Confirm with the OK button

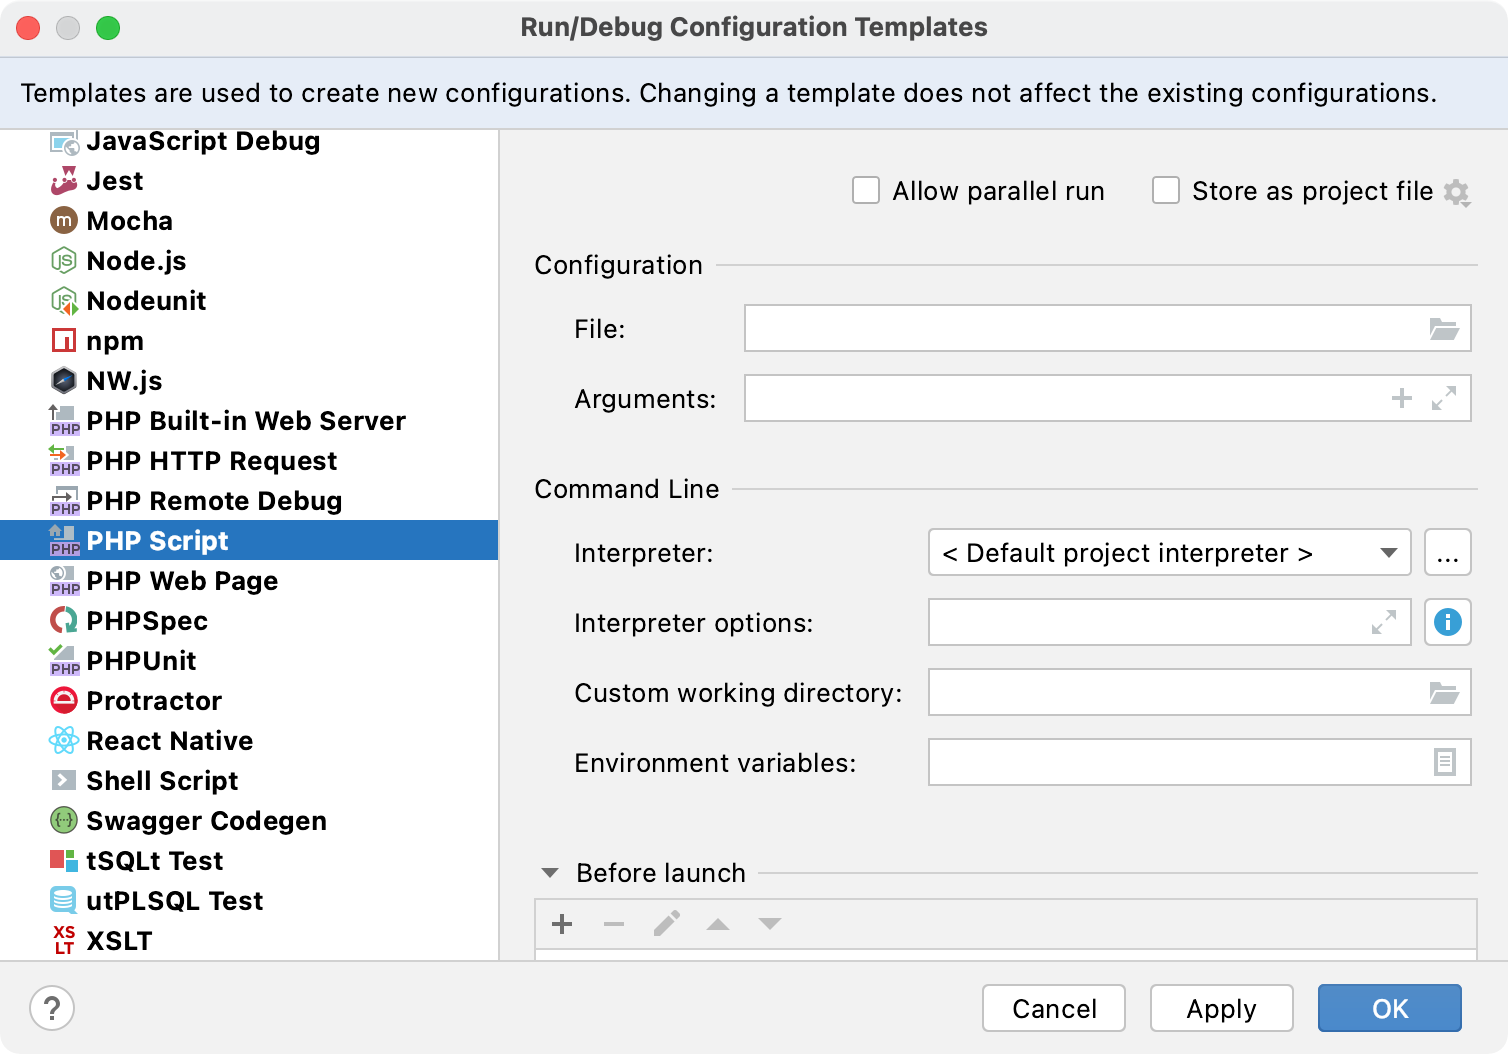[1390, 1008]
